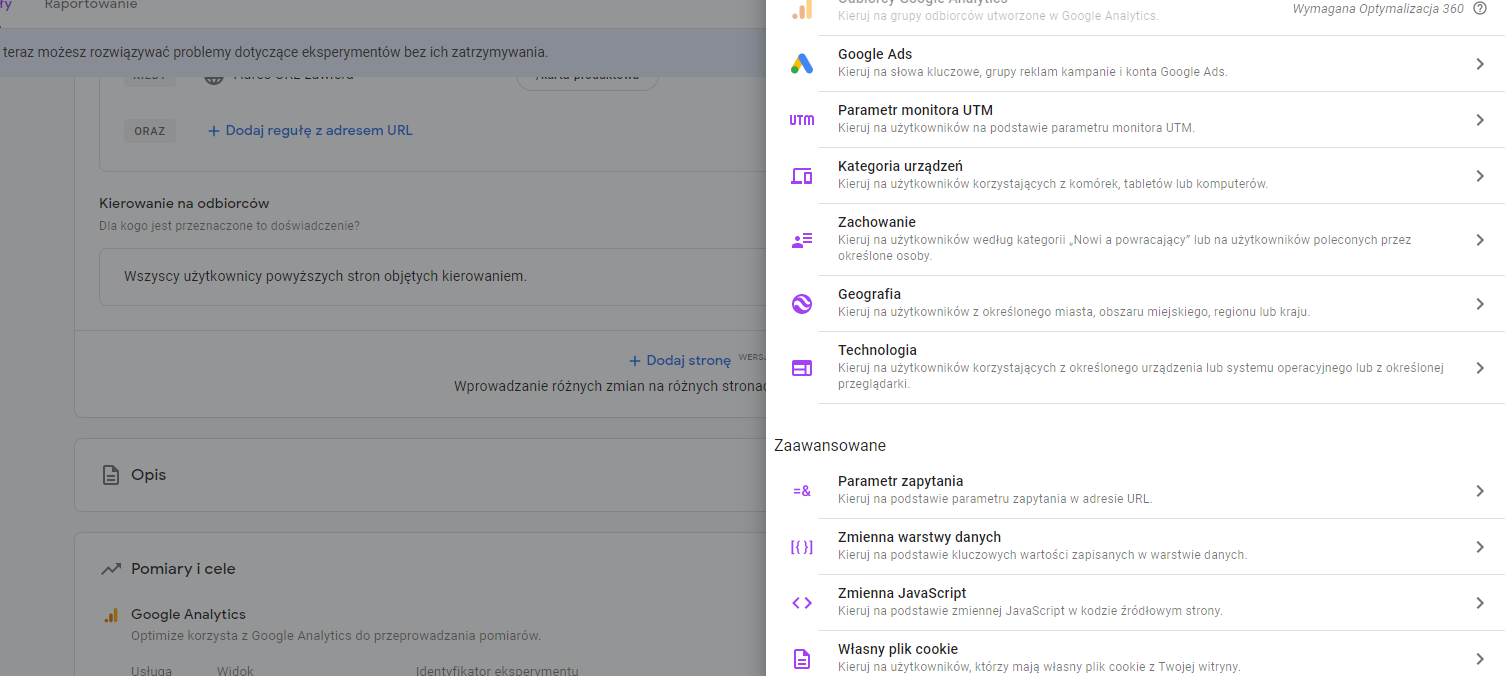Click the help icon beside Wymagana Optymalizacja 360
Image resolution: width=1505 pixels, height=676 pixels.
[x=1480, y=9]
